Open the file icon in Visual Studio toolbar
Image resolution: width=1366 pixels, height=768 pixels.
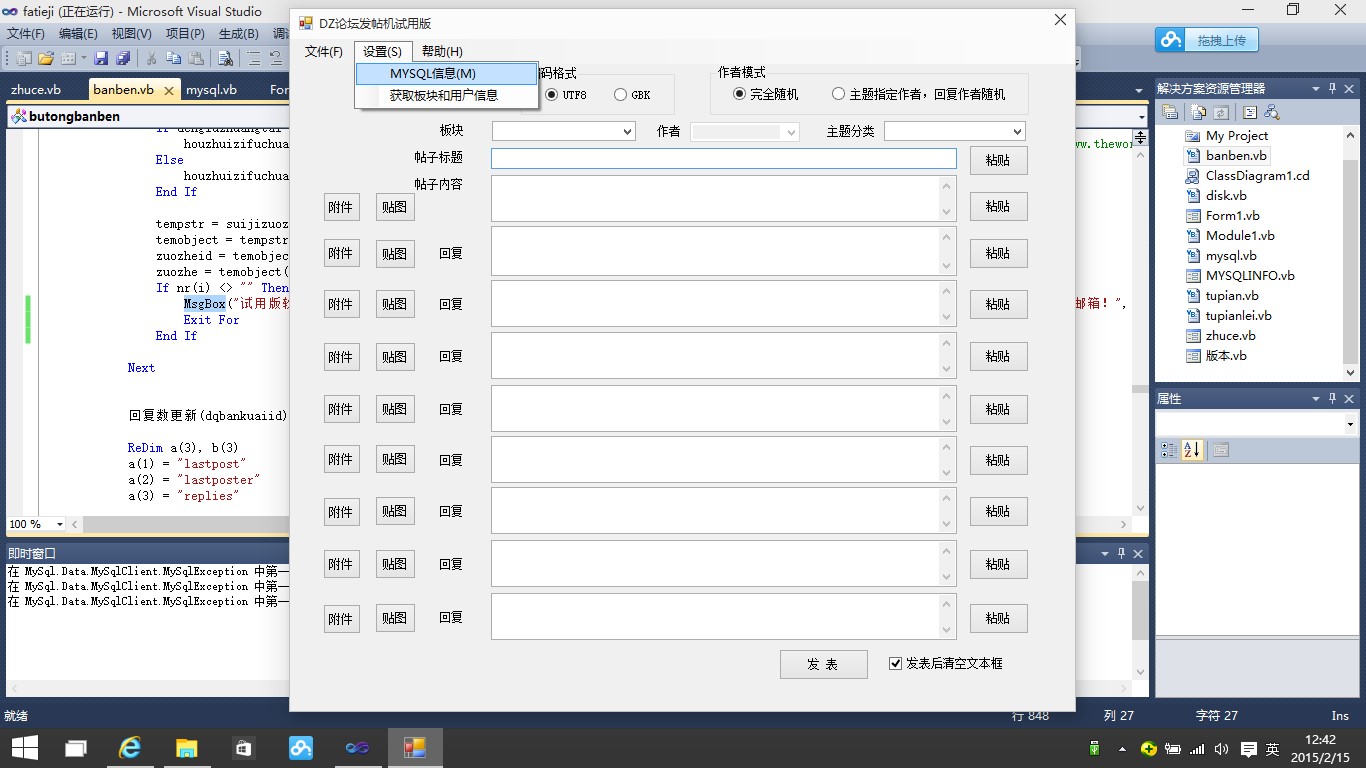46,58
